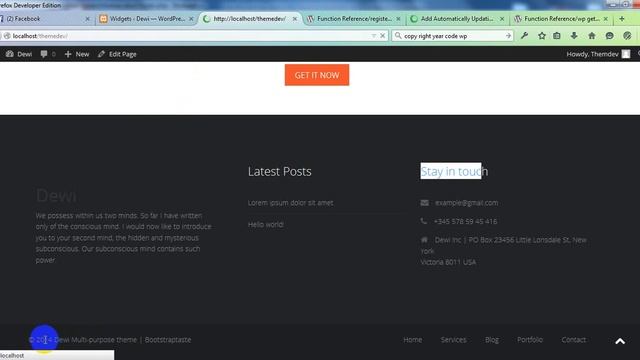This screenshot has width=640, height=360.
Task: Click the Latest Posts heading
Action: tap(280, 171)
